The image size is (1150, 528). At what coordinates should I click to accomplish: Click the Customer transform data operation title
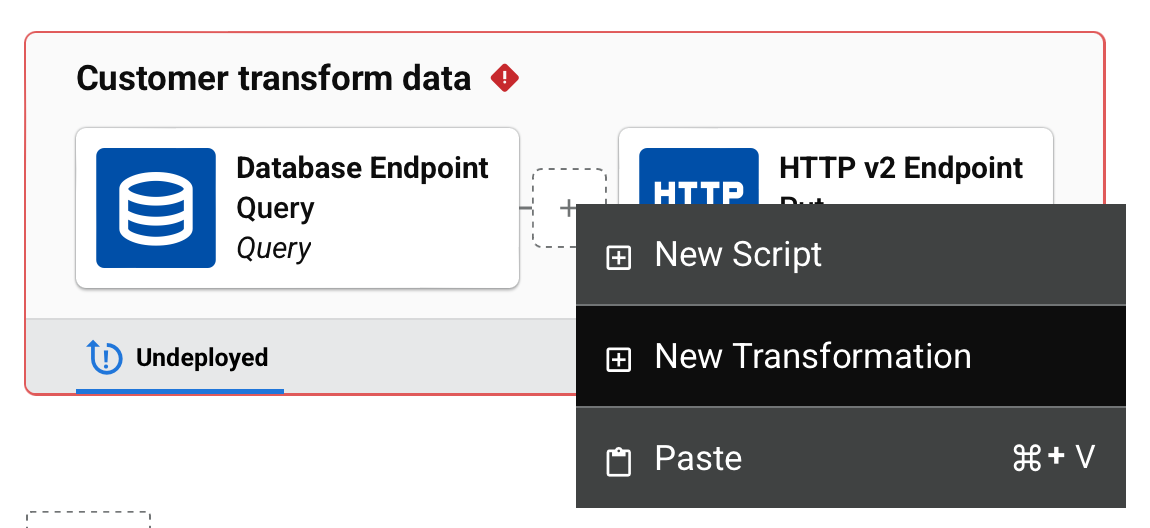(273, 78)
